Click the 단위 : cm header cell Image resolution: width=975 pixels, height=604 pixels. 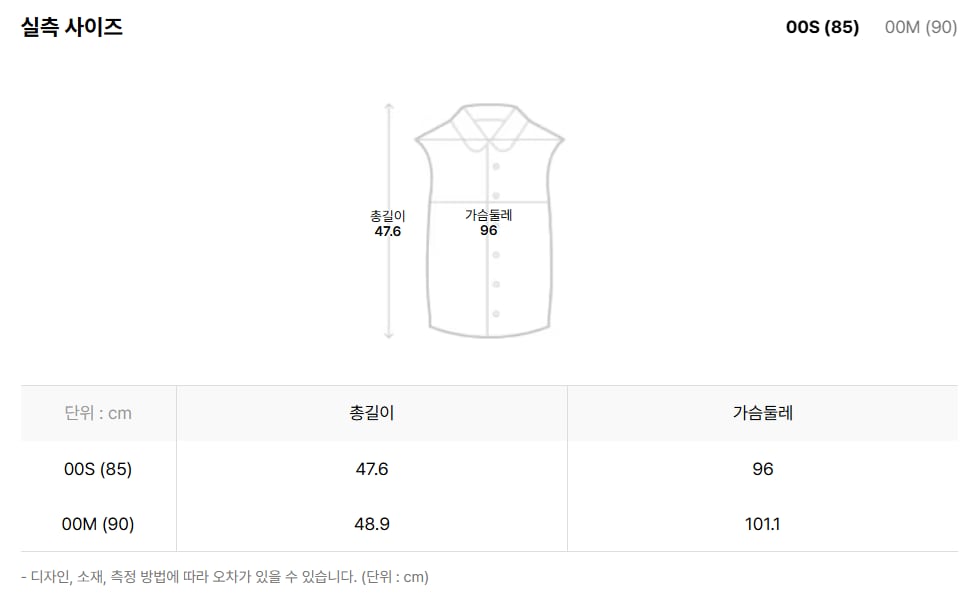[x=98, y=413]
